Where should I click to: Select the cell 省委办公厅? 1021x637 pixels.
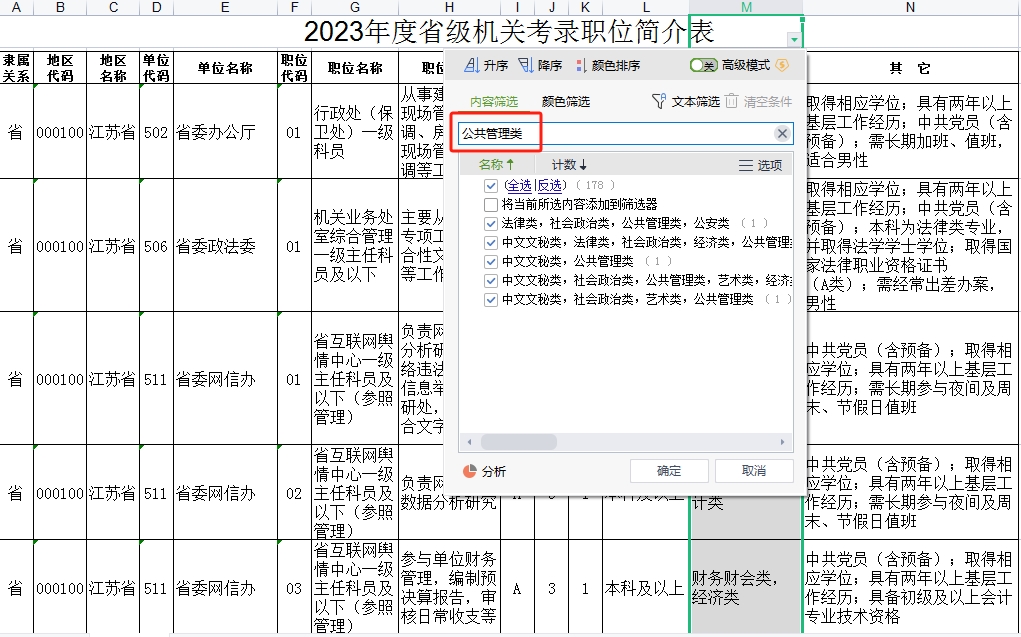pos(225,132)
